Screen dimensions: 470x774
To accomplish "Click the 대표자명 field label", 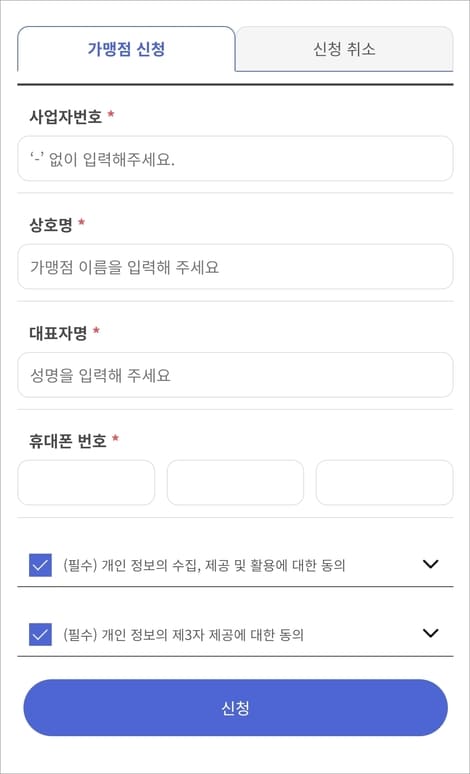I will coord(58,333).
